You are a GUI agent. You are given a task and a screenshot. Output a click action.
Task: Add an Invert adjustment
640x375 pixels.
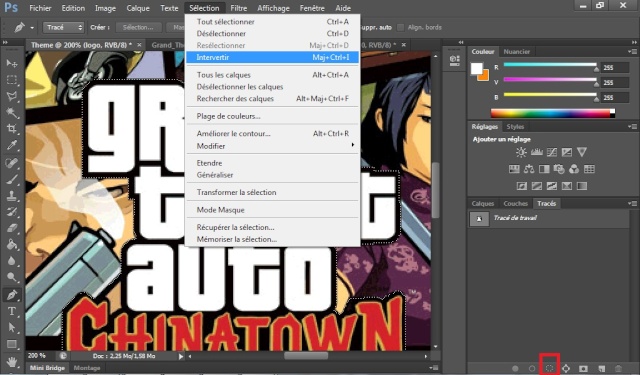click(522, 186)
